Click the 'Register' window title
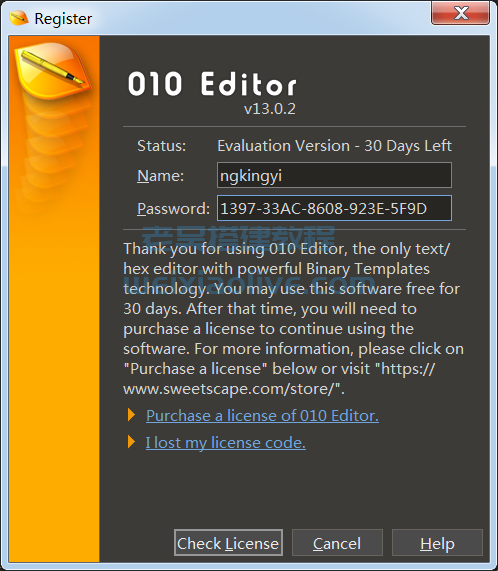 click(x=63, y=19)
